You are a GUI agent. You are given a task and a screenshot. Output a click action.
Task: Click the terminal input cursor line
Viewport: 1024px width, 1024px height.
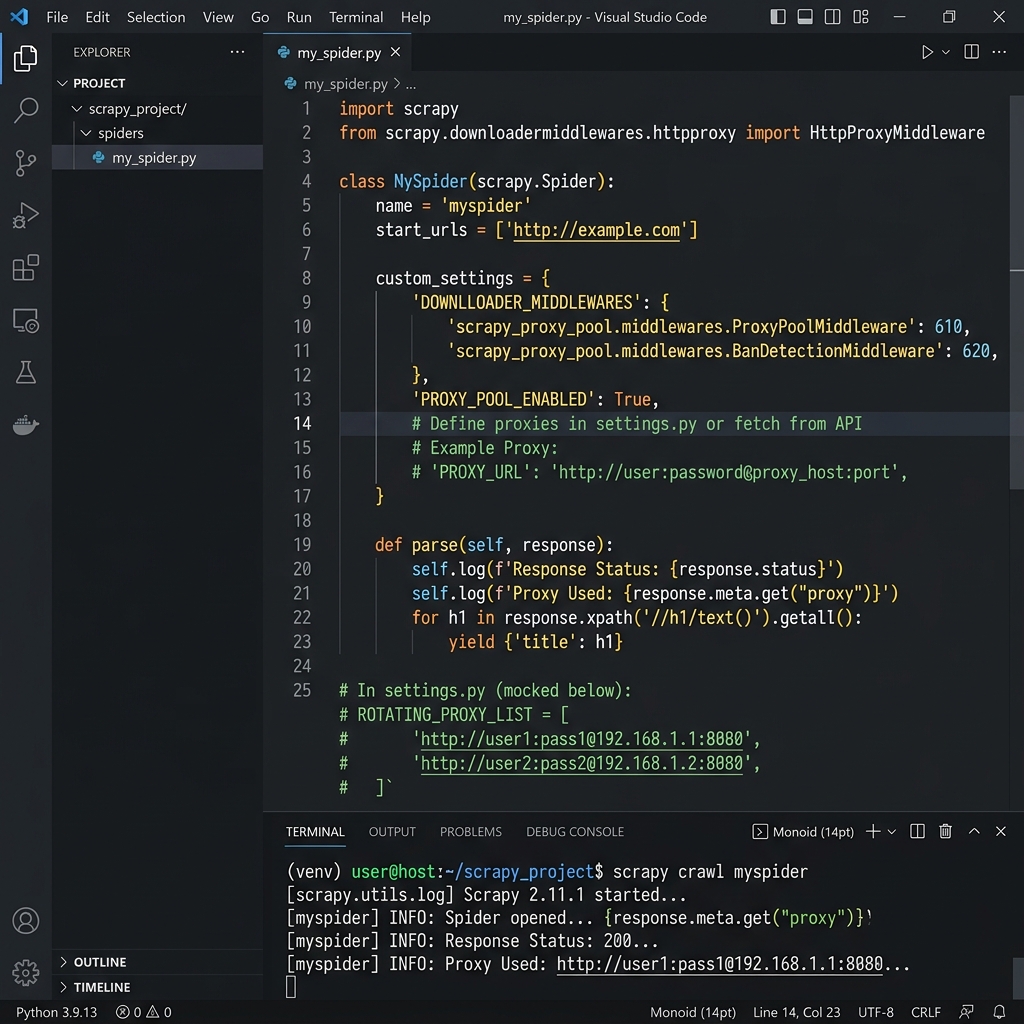(x=291, y=987)
